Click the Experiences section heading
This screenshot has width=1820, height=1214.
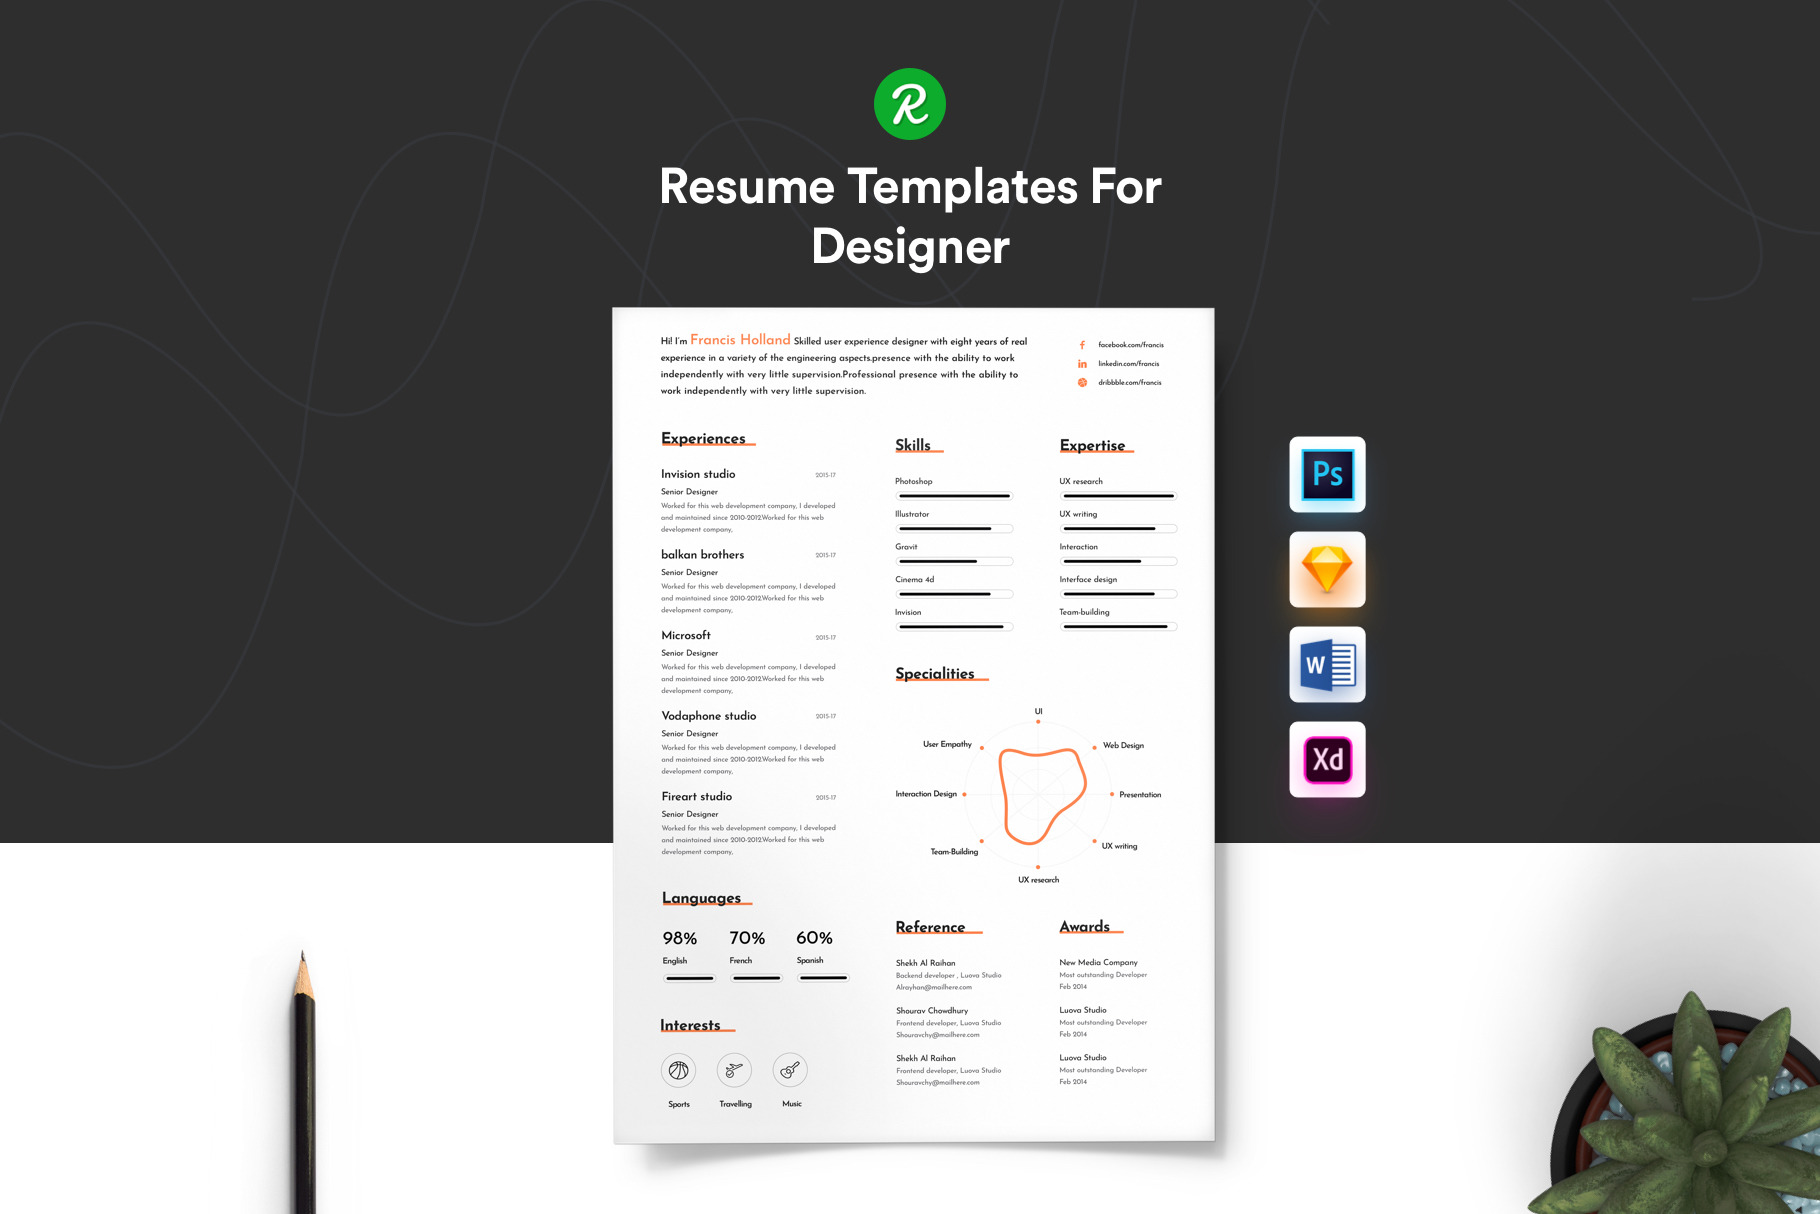pyautogui.click(x=703, y=439)
